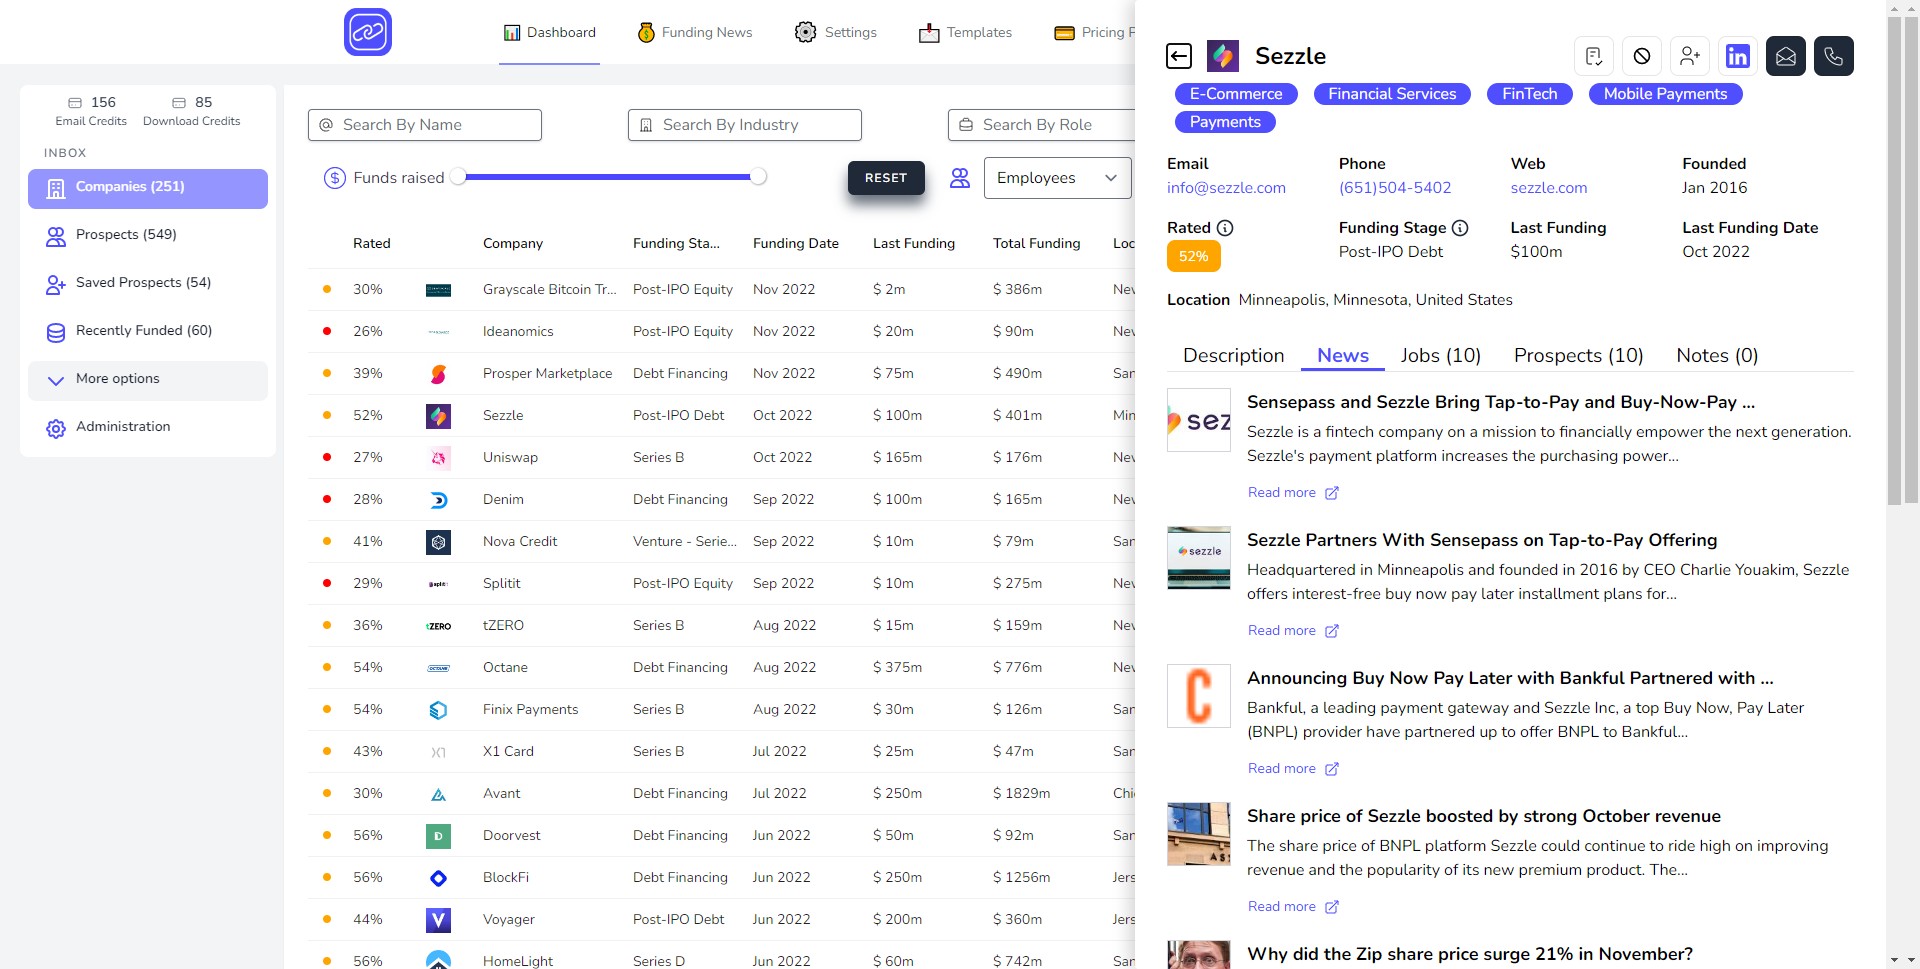The height and width of the screenshot is (969, 1920).
Task: Open Templates in top navigation
Action: [x=965, y=33]
